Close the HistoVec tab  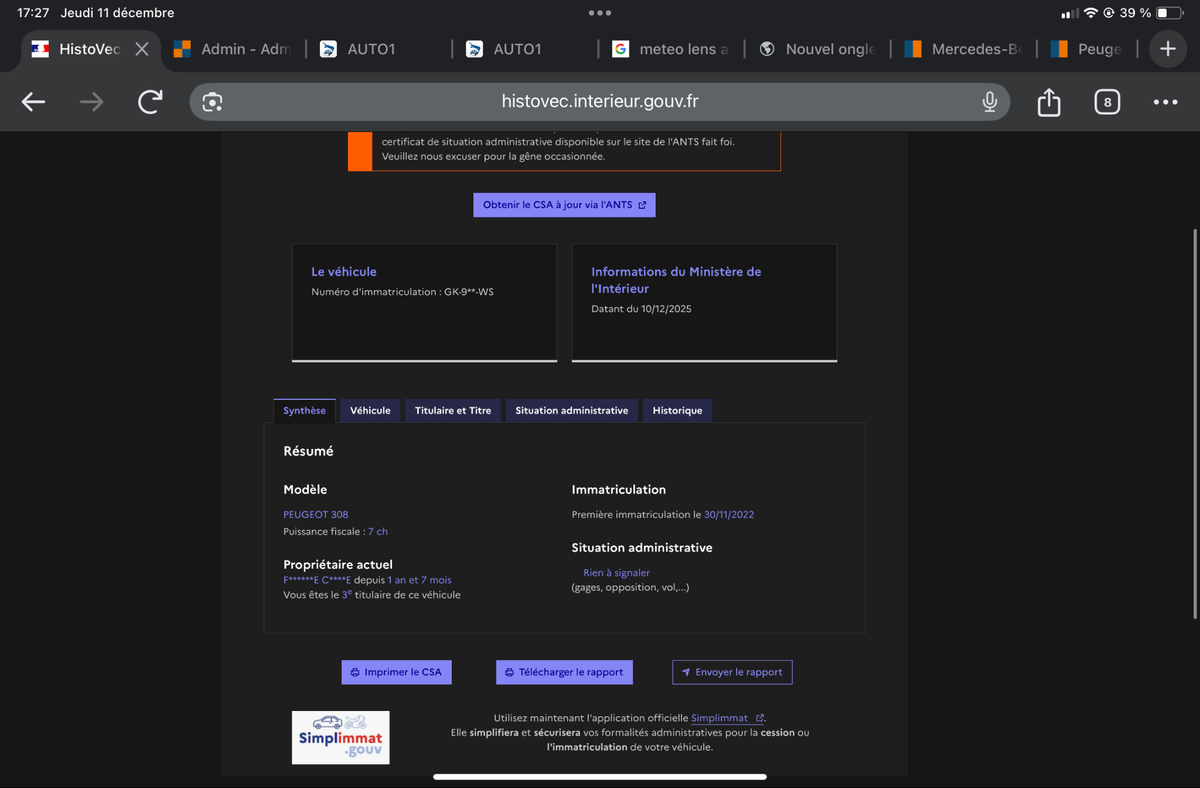click(142, 49)
